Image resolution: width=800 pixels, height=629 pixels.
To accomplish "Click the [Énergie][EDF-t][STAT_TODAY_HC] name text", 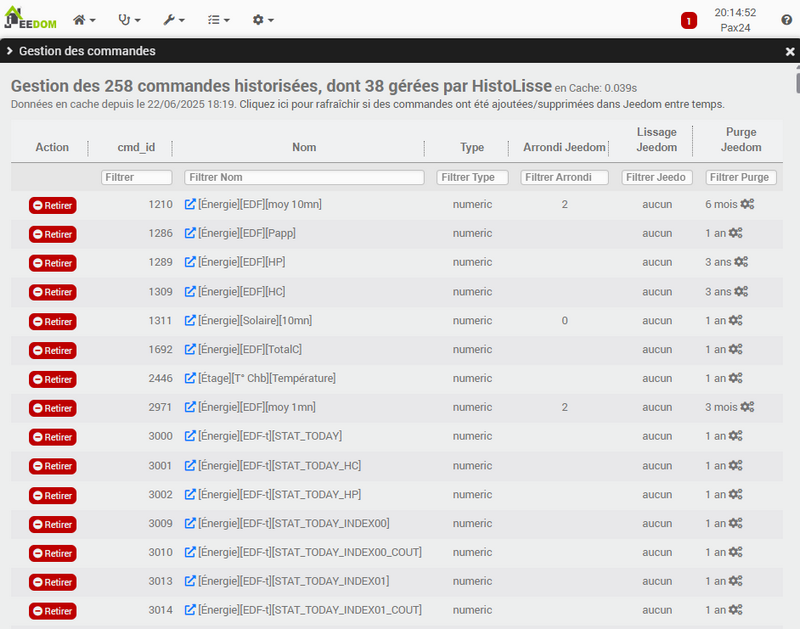I will click(280, 466).
